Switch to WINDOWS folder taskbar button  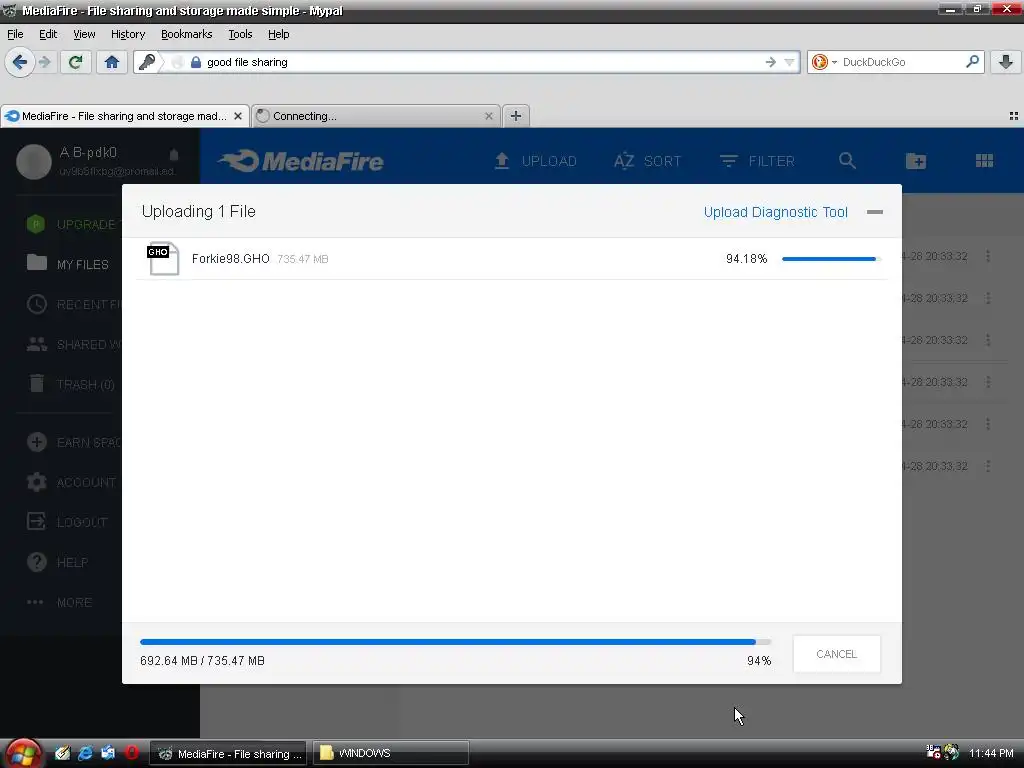[x=391, y=753]
